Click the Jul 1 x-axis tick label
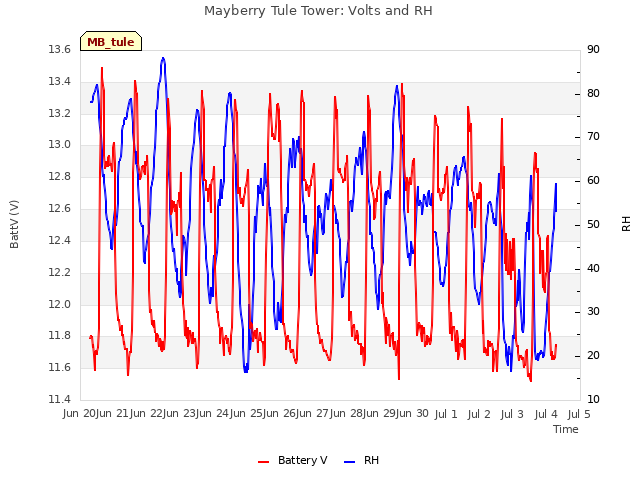This screenshot has width=640, height=480. click(x=445, y=414)
